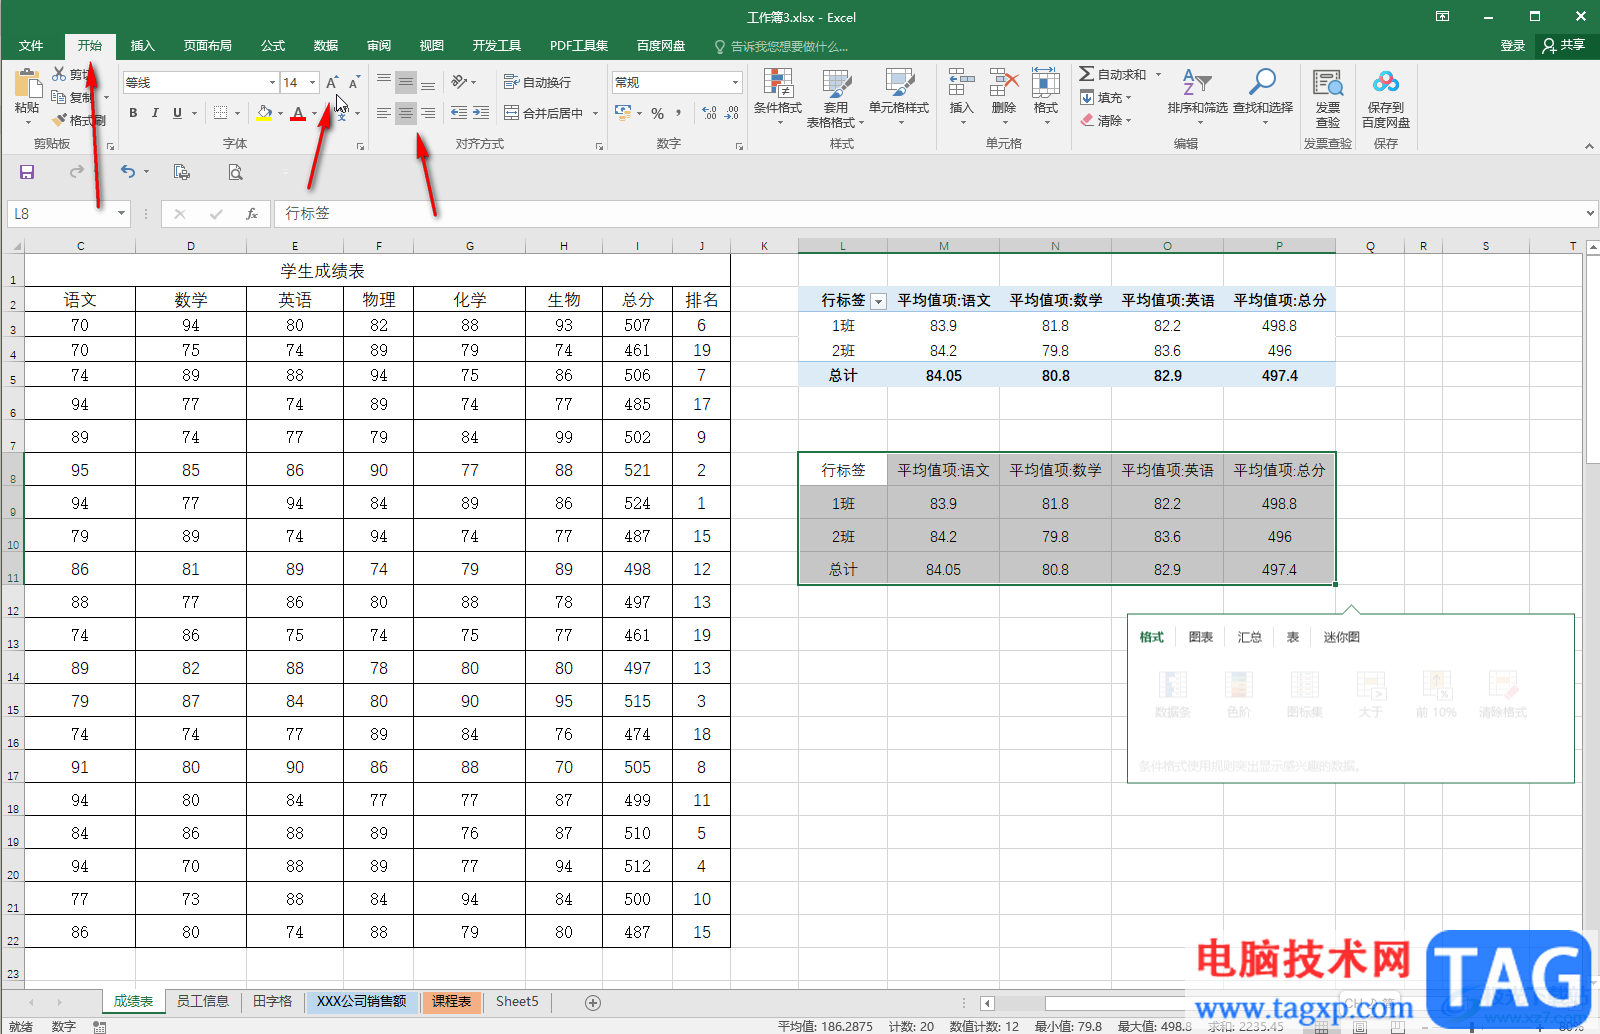Click the Format Painter (格式刷) brush icon

60,120
